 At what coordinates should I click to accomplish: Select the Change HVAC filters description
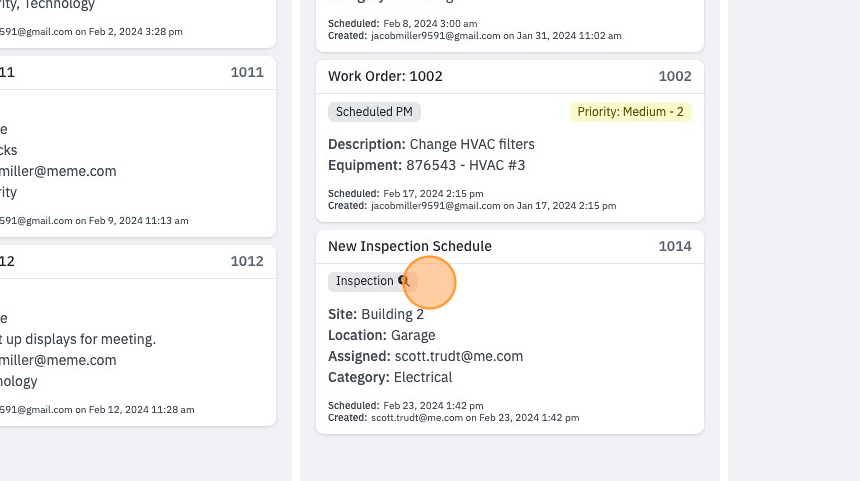point(472,144)
